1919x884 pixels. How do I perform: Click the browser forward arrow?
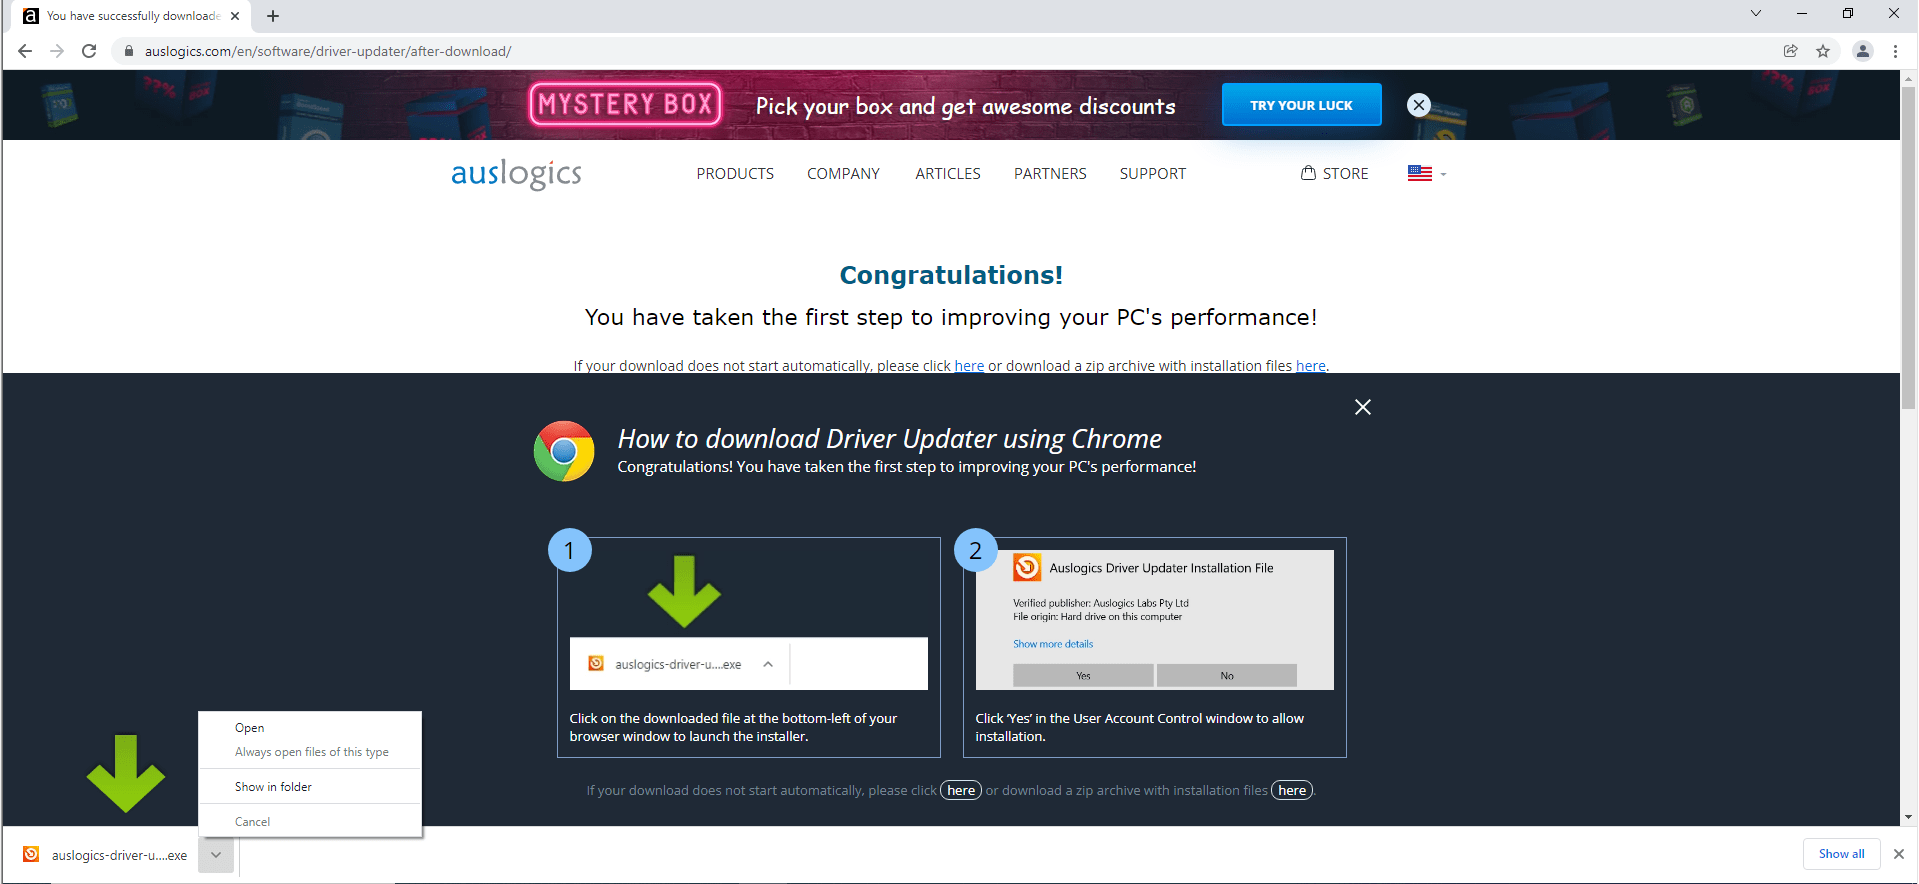click(x=57, y=51)
